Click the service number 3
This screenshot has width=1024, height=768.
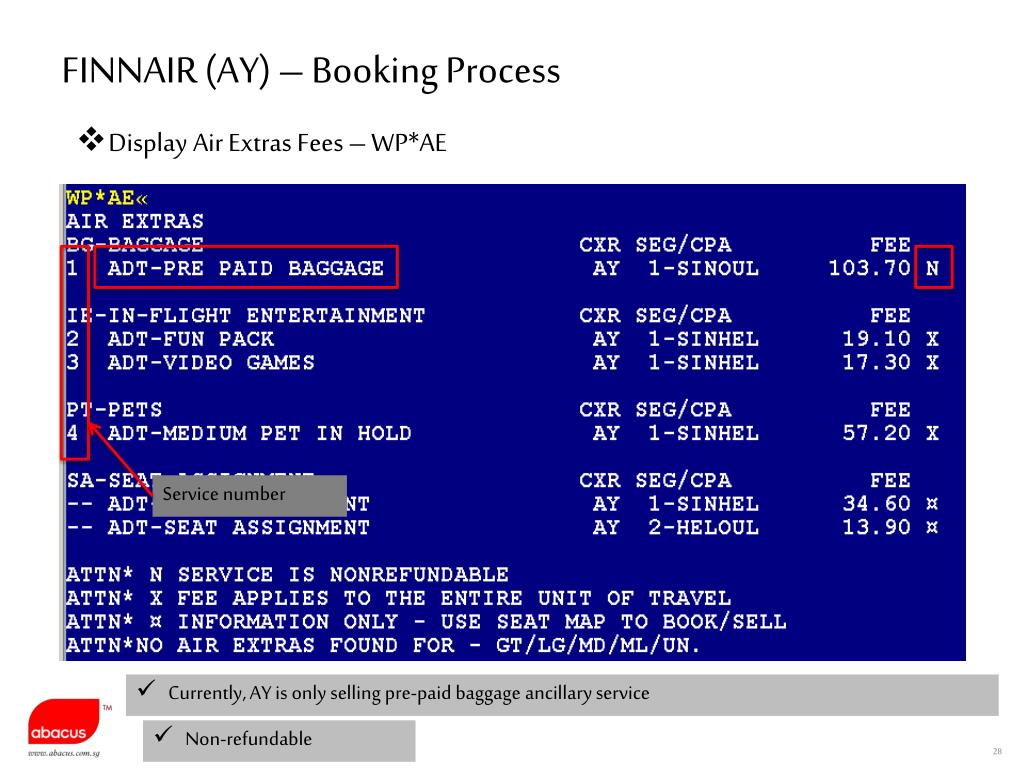pyautogui.click(x=72, y=362)
